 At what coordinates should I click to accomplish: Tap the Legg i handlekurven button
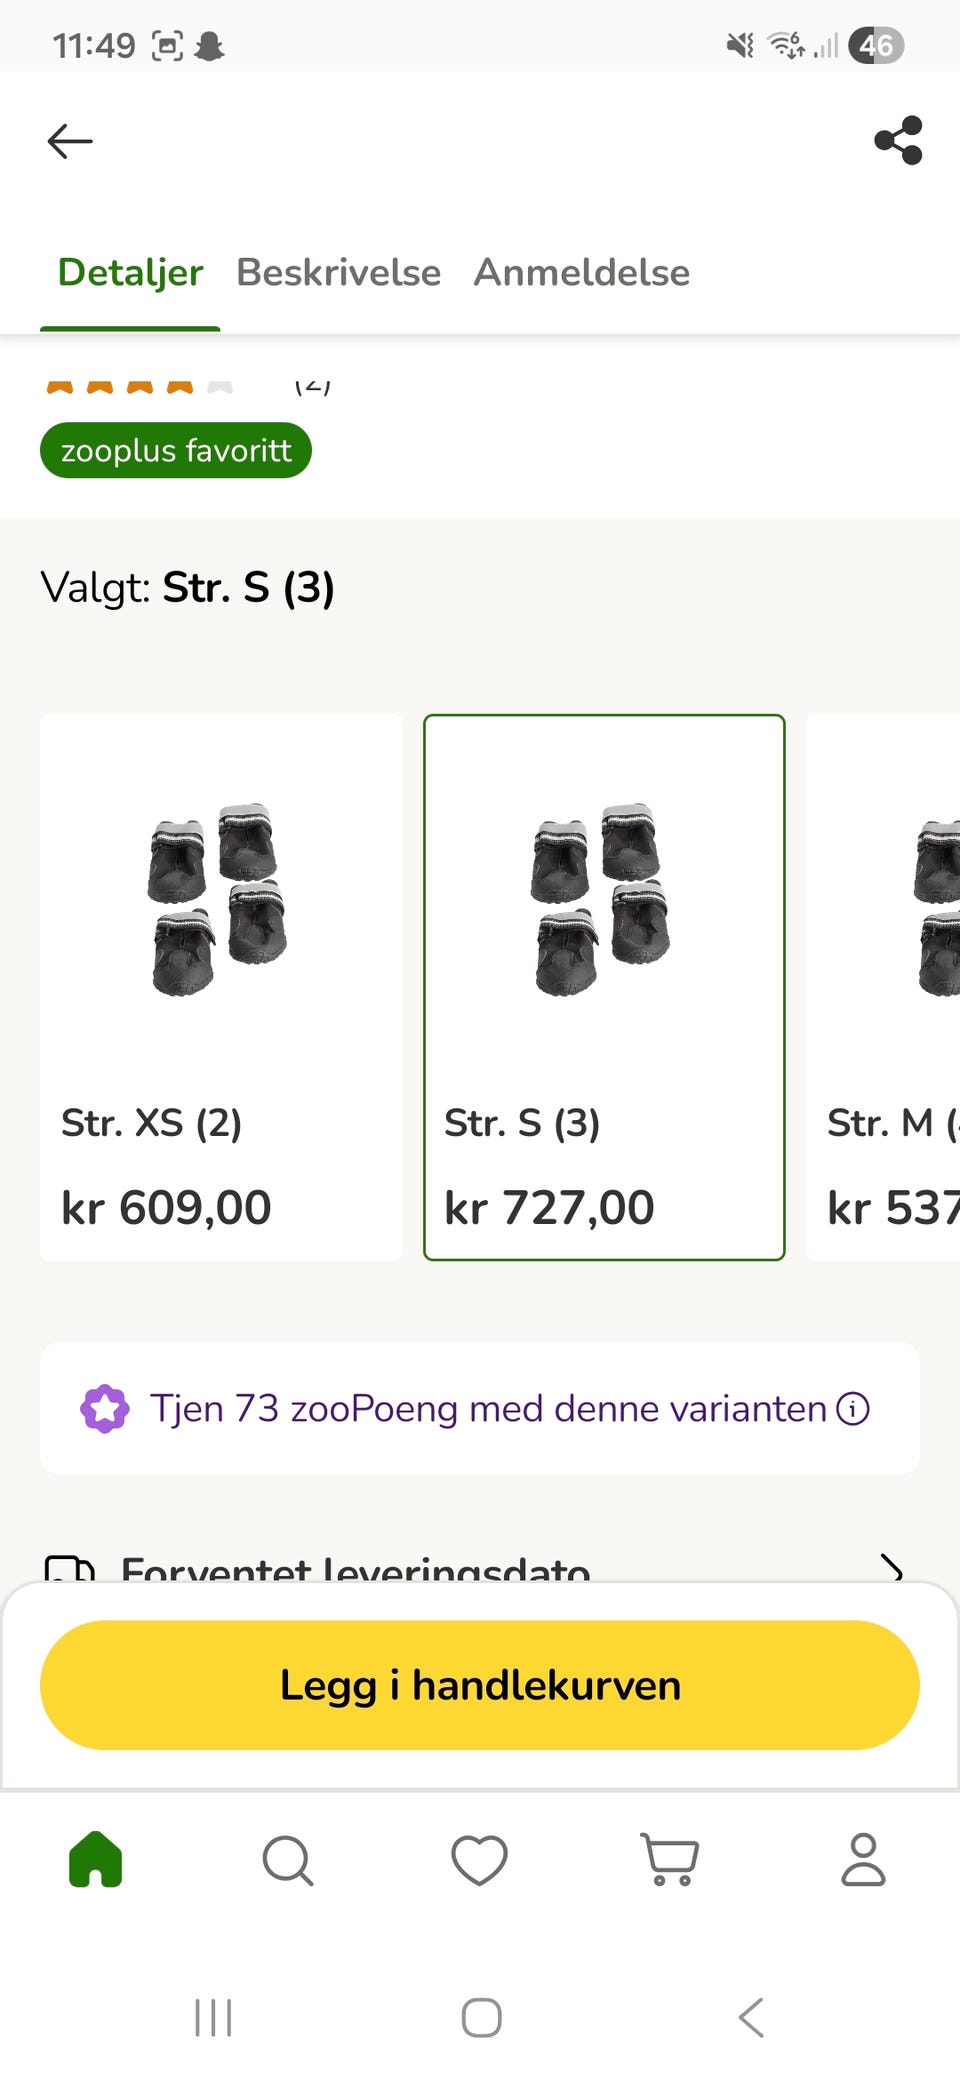[x=480, y=1685]
